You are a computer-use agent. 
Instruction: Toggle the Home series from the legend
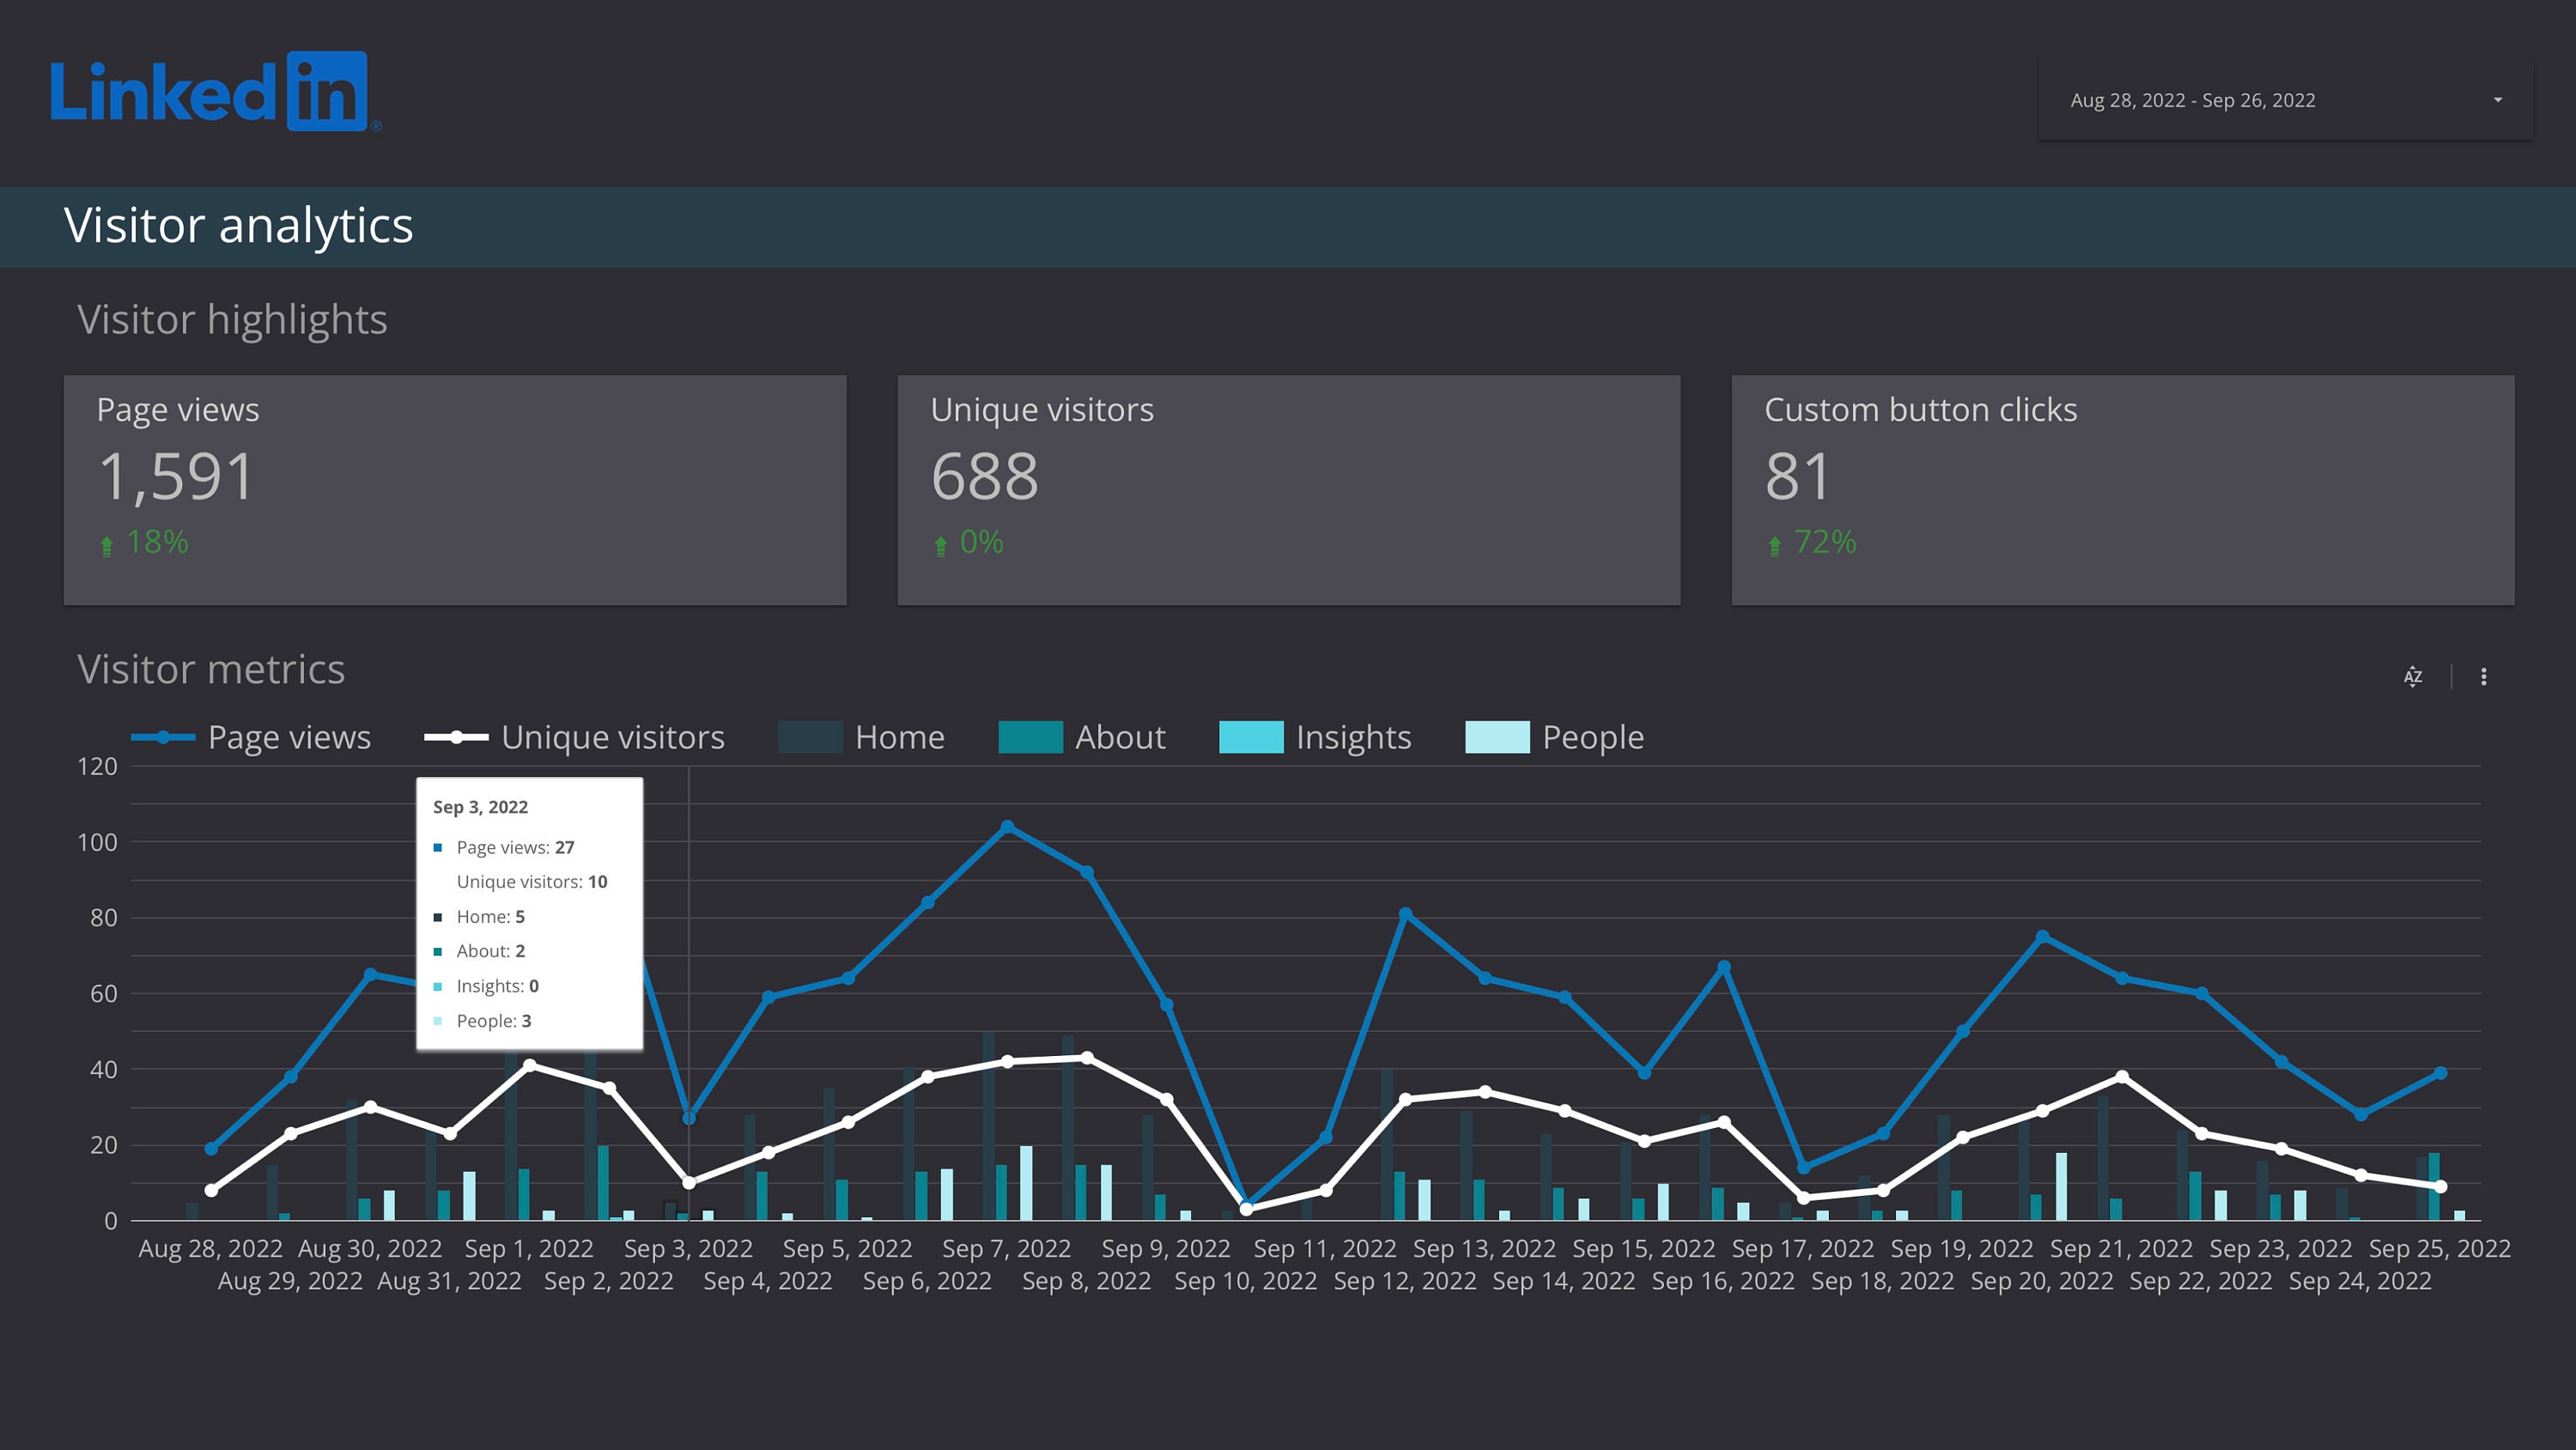pyautogui.click(x=899, y=737)
